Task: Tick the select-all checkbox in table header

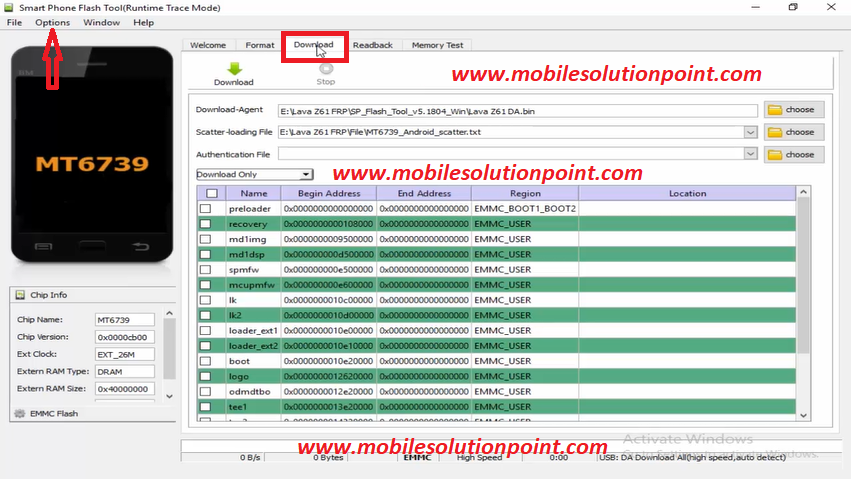Action: point(212,193)
